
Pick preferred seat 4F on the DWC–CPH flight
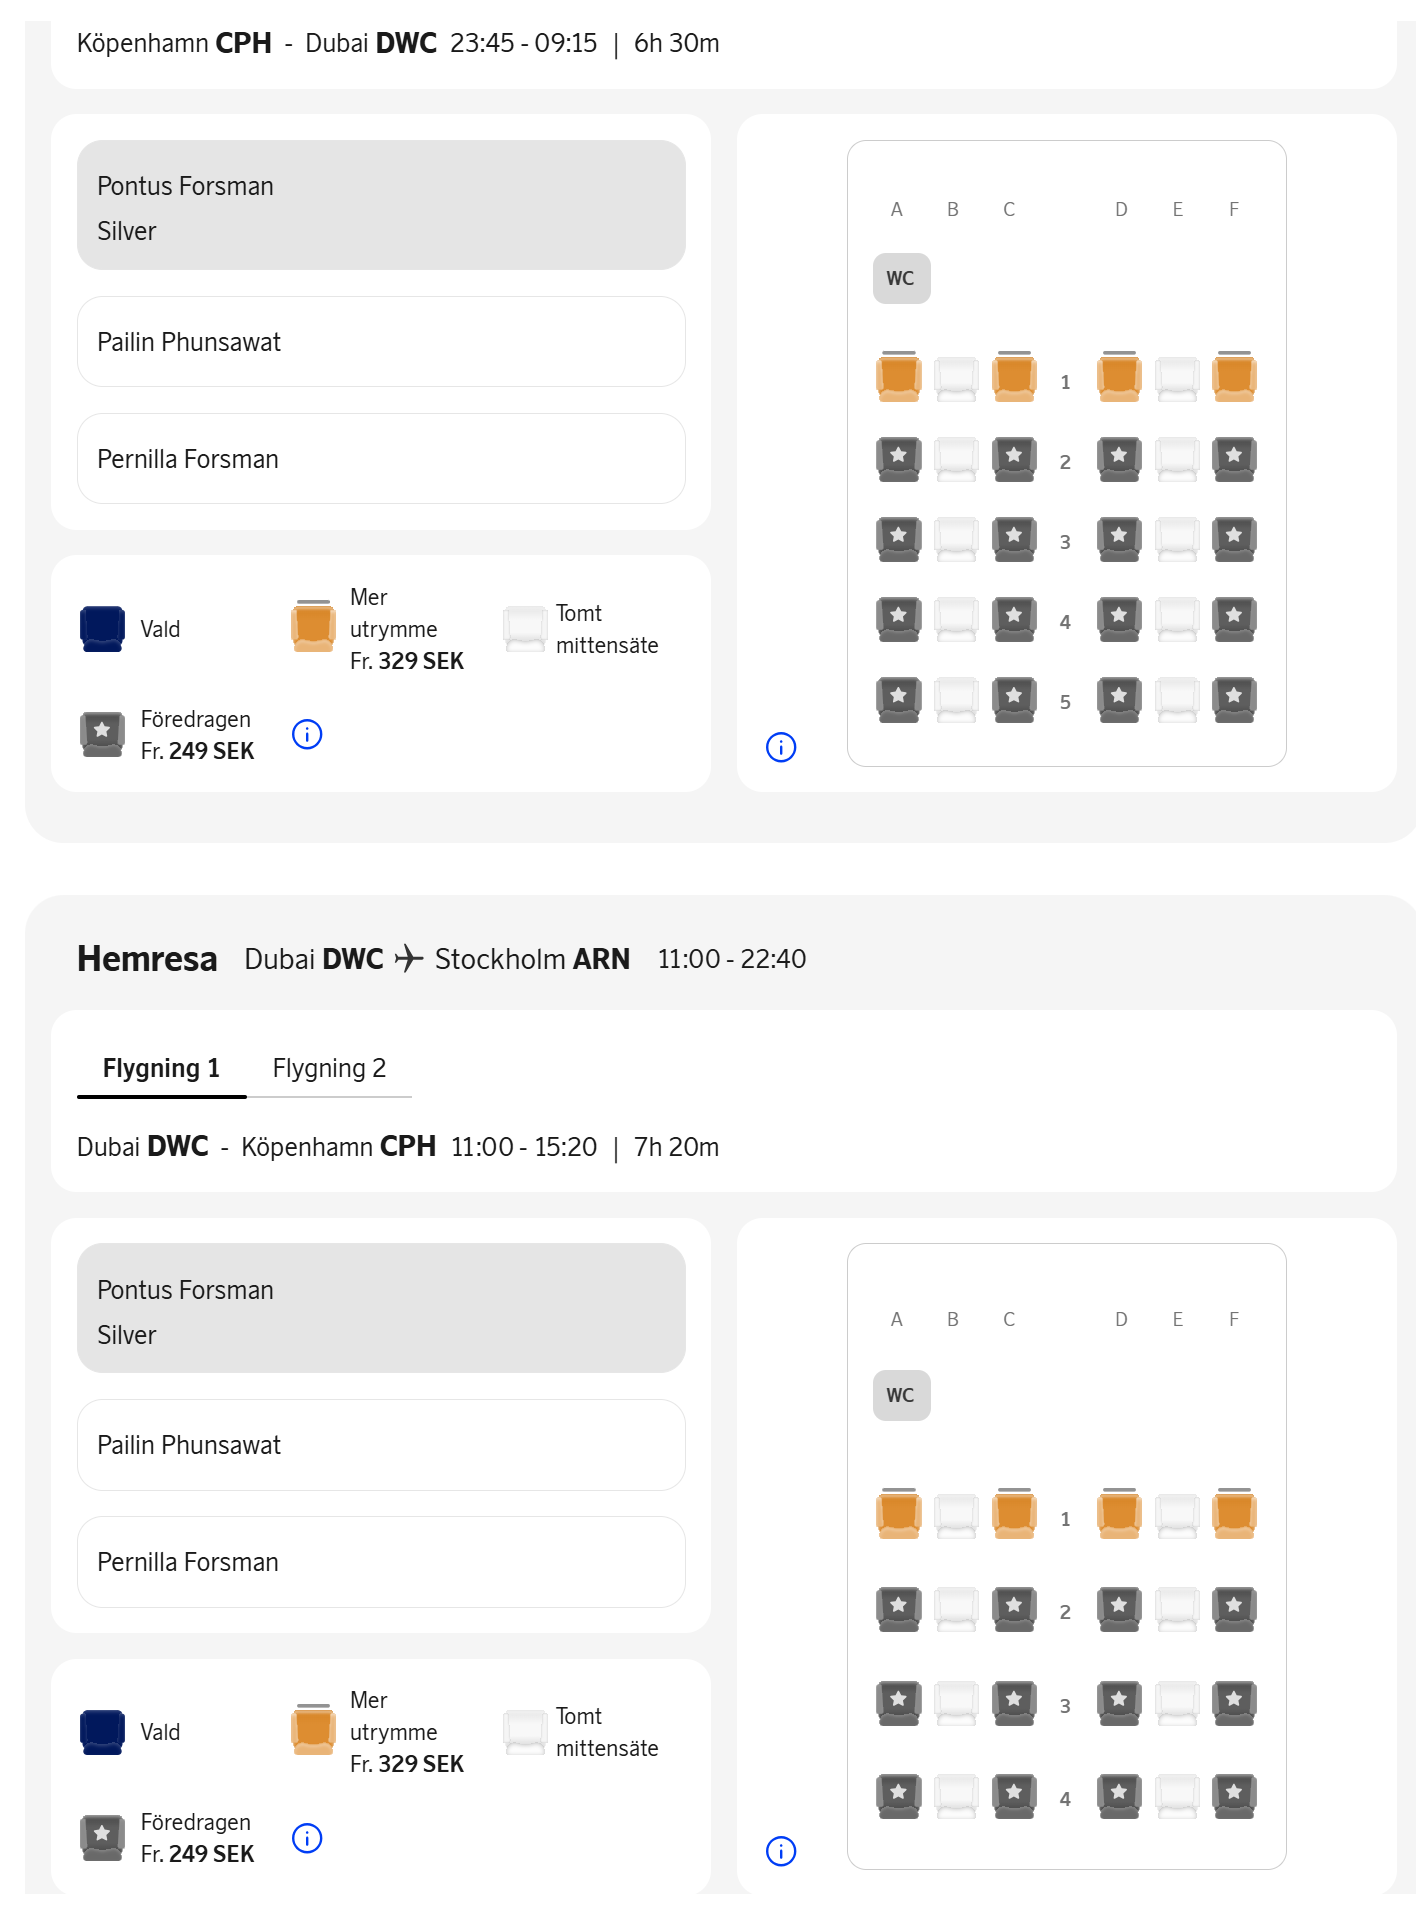(x=1234, y=1796)
